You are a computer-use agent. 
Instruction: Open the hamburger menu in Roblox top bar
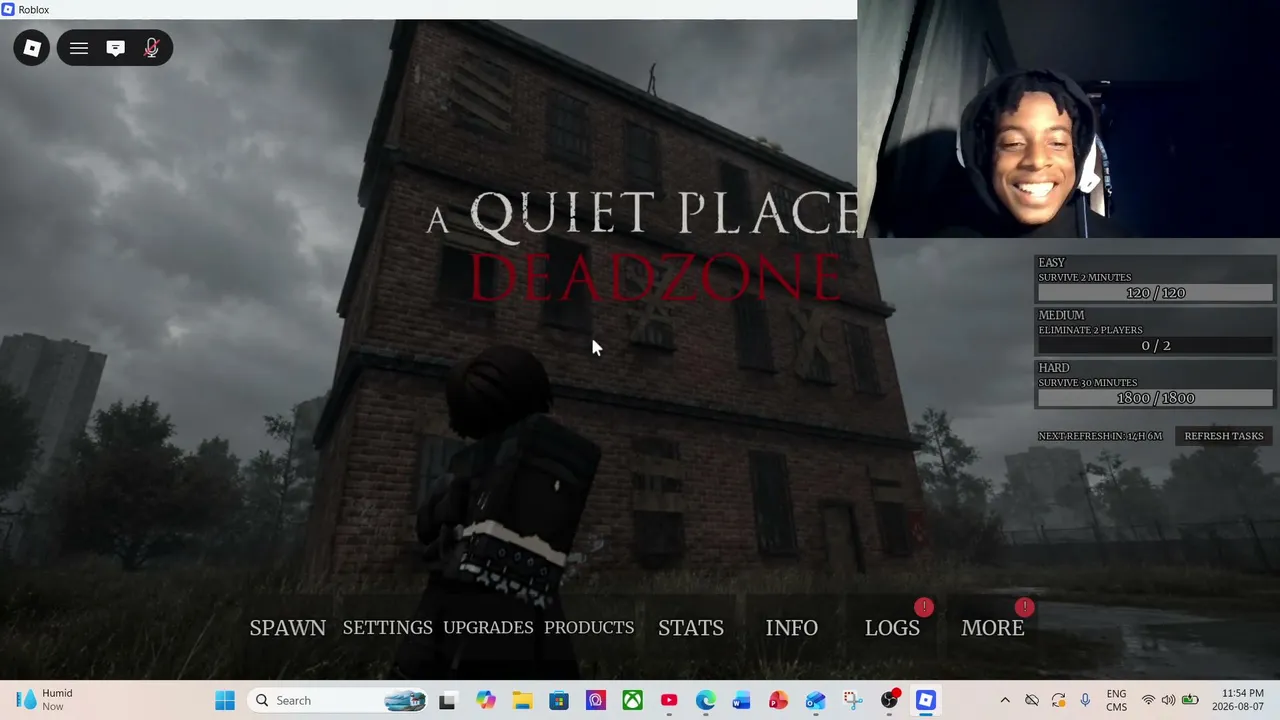[79, 48]
